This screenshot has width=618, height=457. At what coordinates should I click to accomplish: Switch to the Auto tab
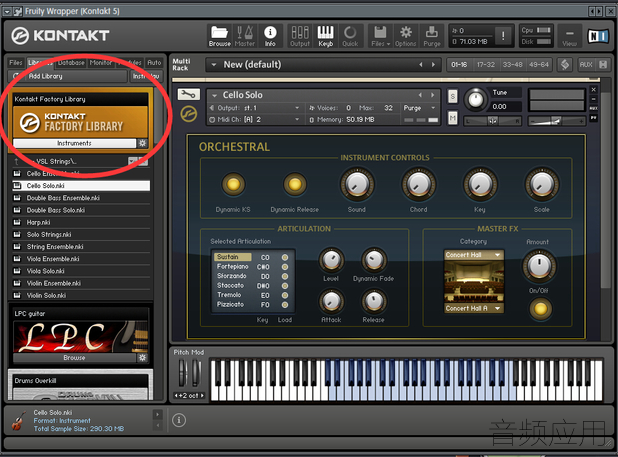(x=154, y=62)
